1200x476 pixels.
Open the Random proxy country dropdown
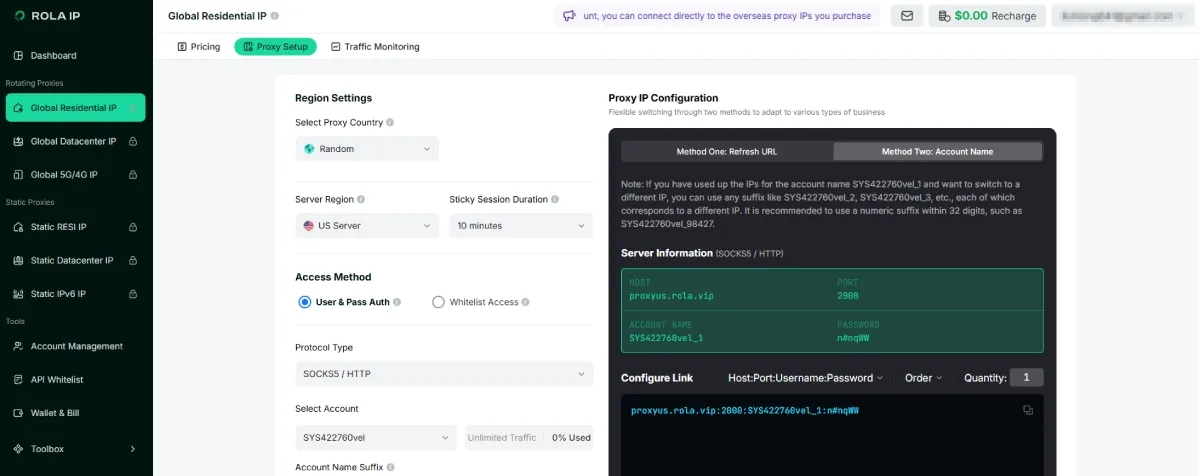coord(367,149)
